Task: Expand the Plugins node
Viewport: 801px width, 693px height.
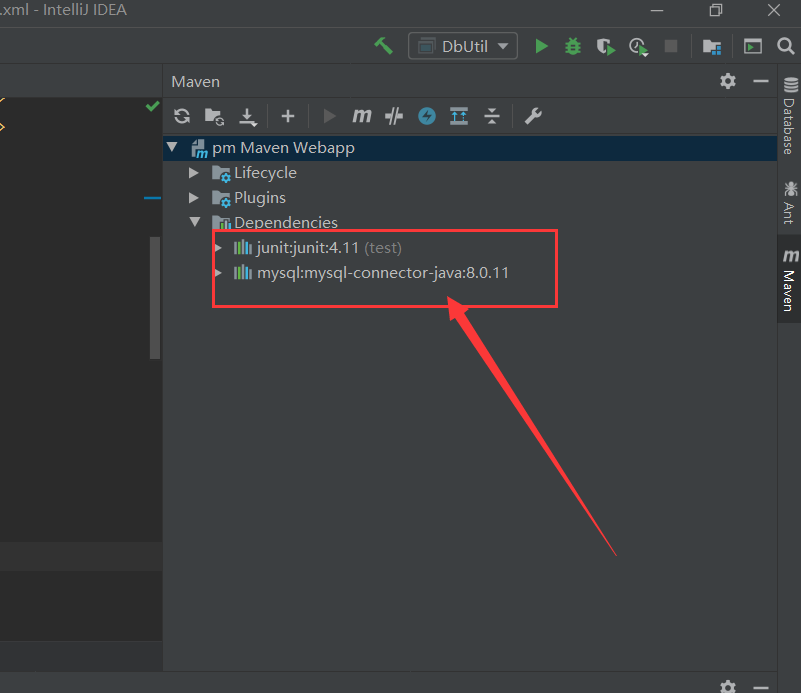Action: (193, 197)
